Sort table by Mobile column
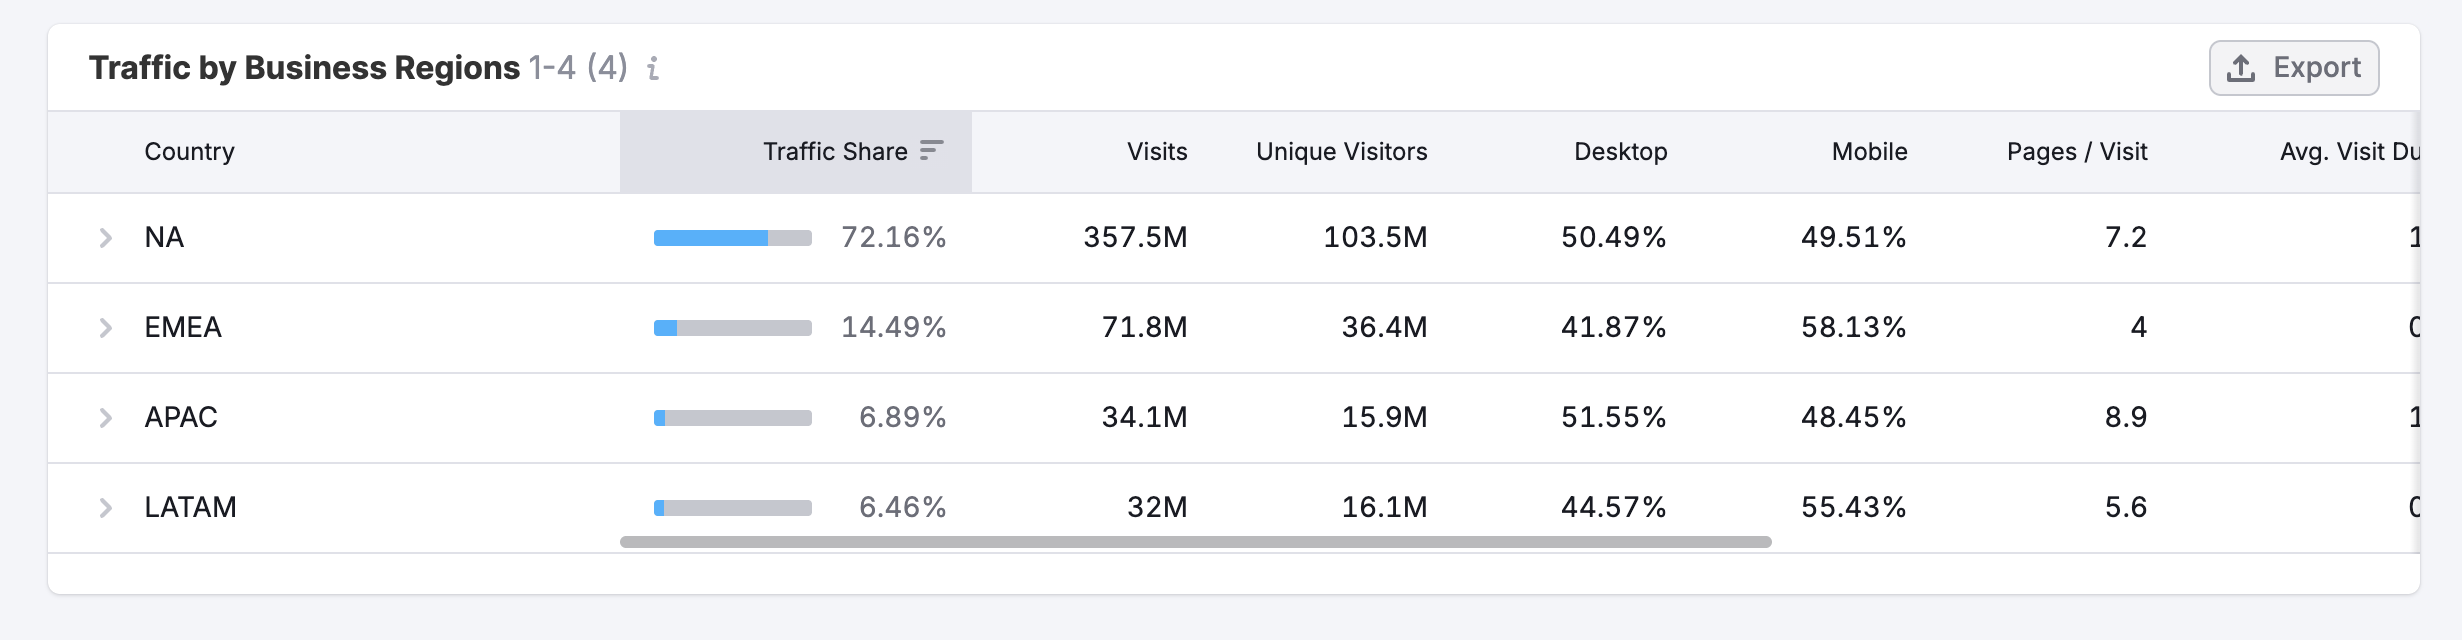2462x640 pixels. coord(1869,152)
